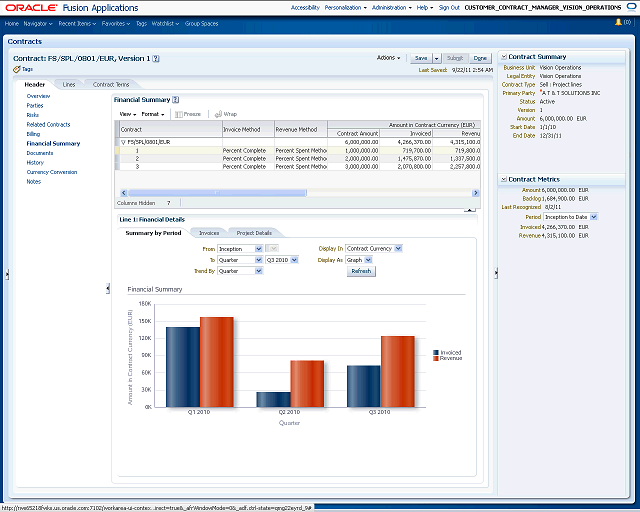Select the Summary by Period tab
640x512 pixels.
[x=153, y=233]
